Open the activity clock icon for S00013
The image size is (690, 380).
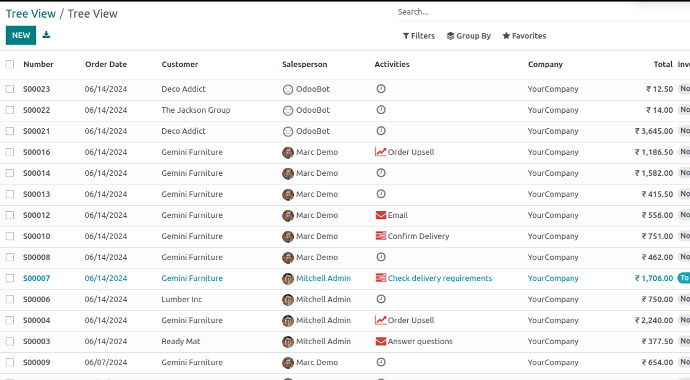tap(381, 194)
